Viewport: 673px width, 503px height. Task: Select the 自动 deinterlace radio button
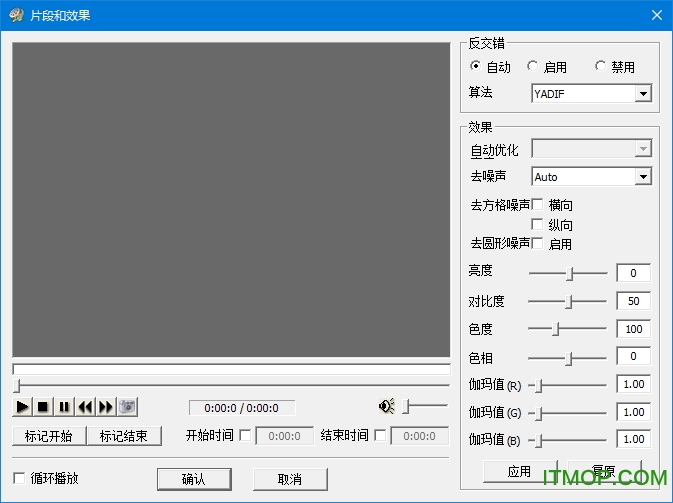475,66
